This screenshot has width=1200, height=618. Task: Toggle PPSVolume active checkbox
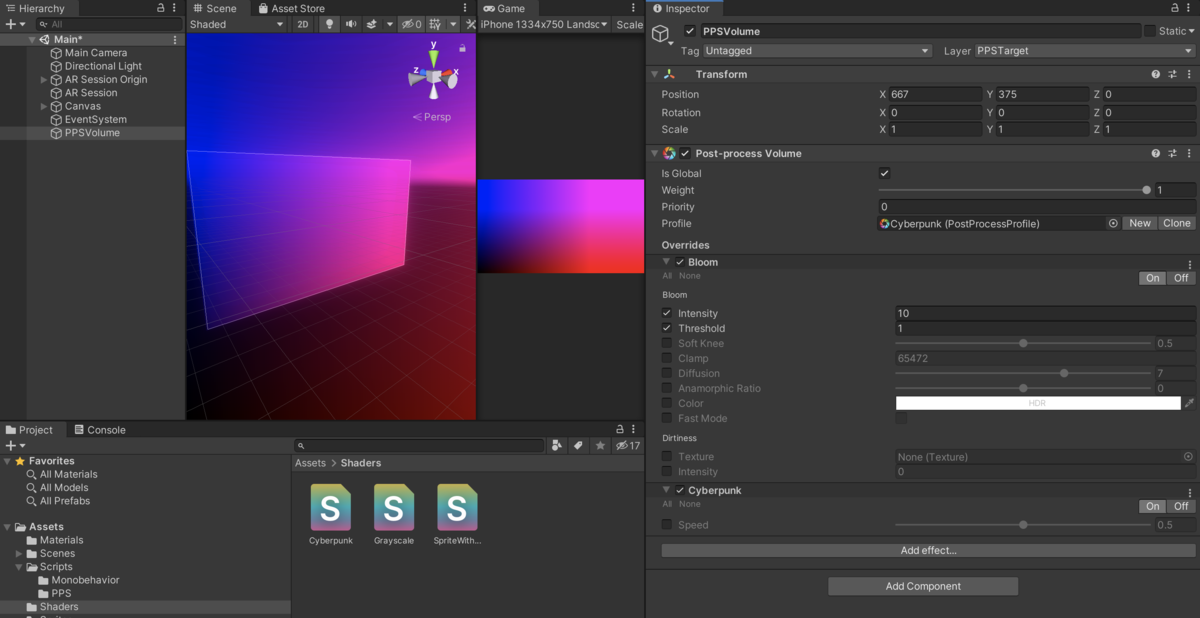coord(690,31)
